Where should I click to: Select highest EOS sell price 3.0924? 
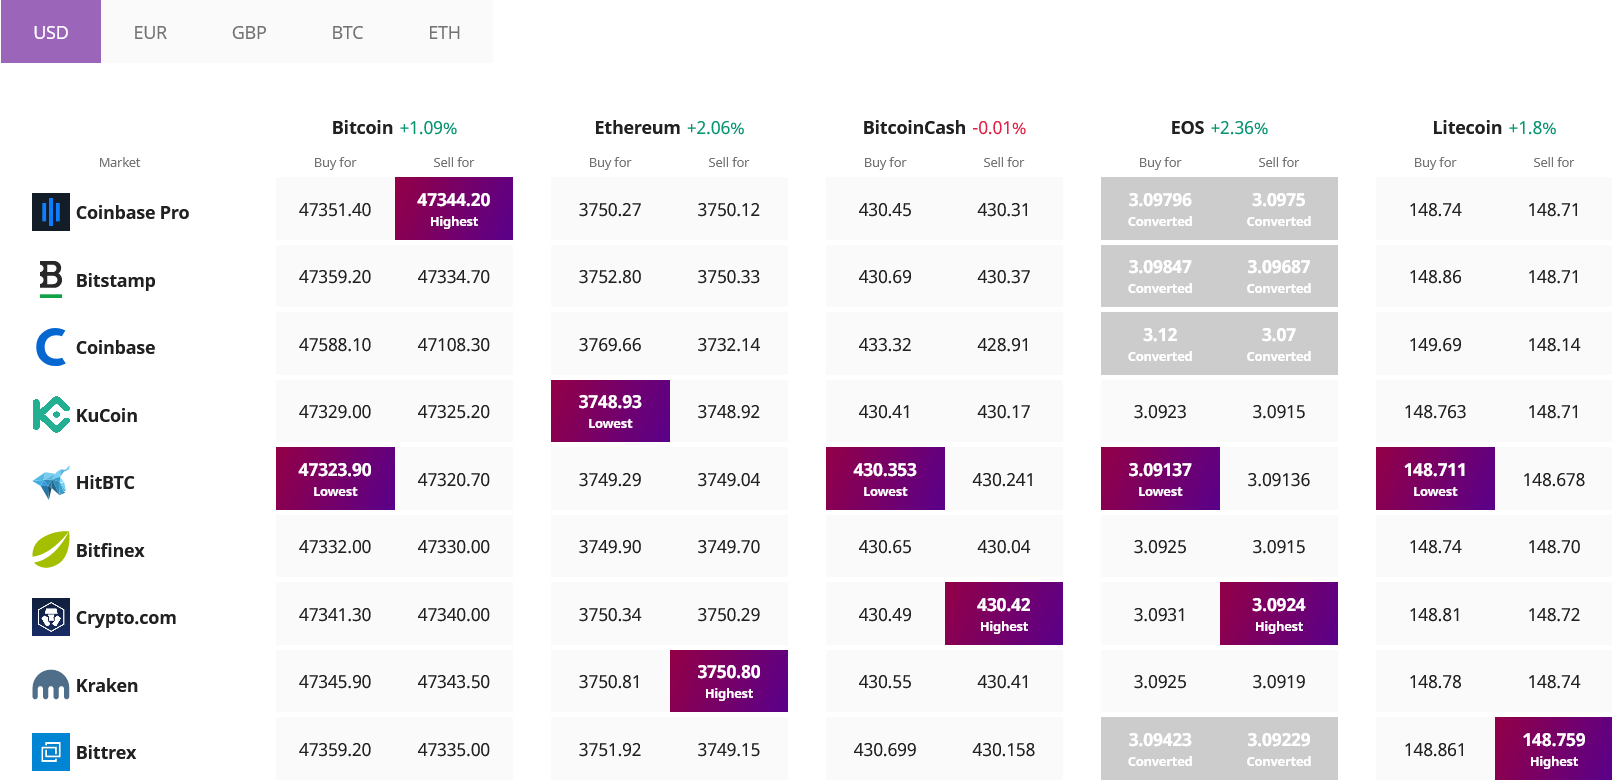click(x=1279, y=613)
